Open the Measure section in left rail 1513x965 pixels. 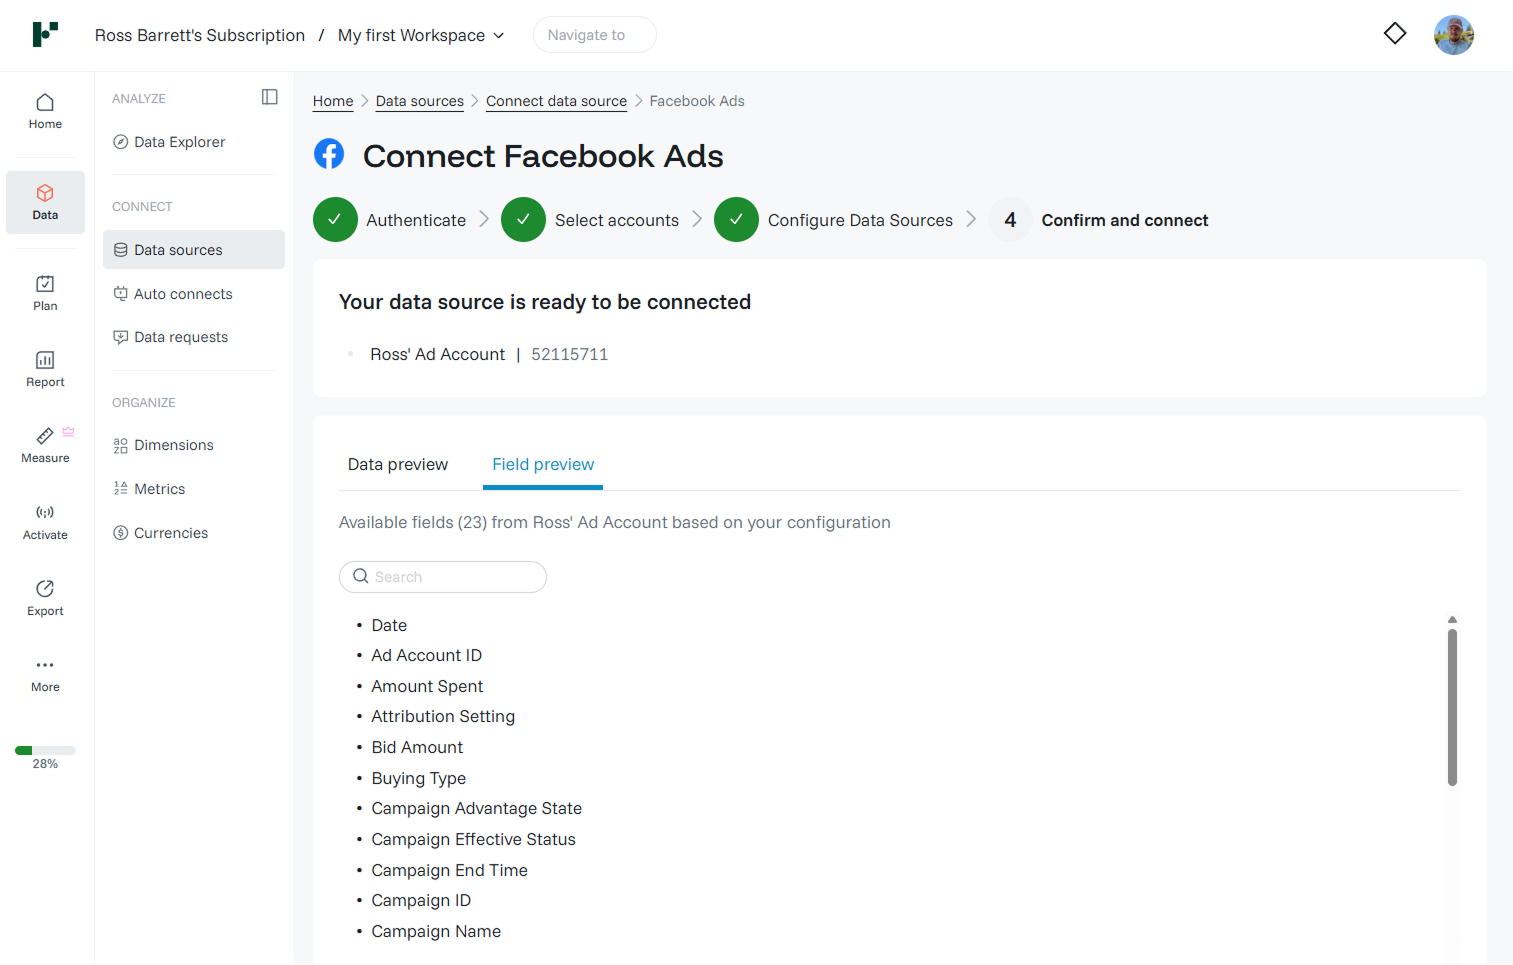pos(45,446)
